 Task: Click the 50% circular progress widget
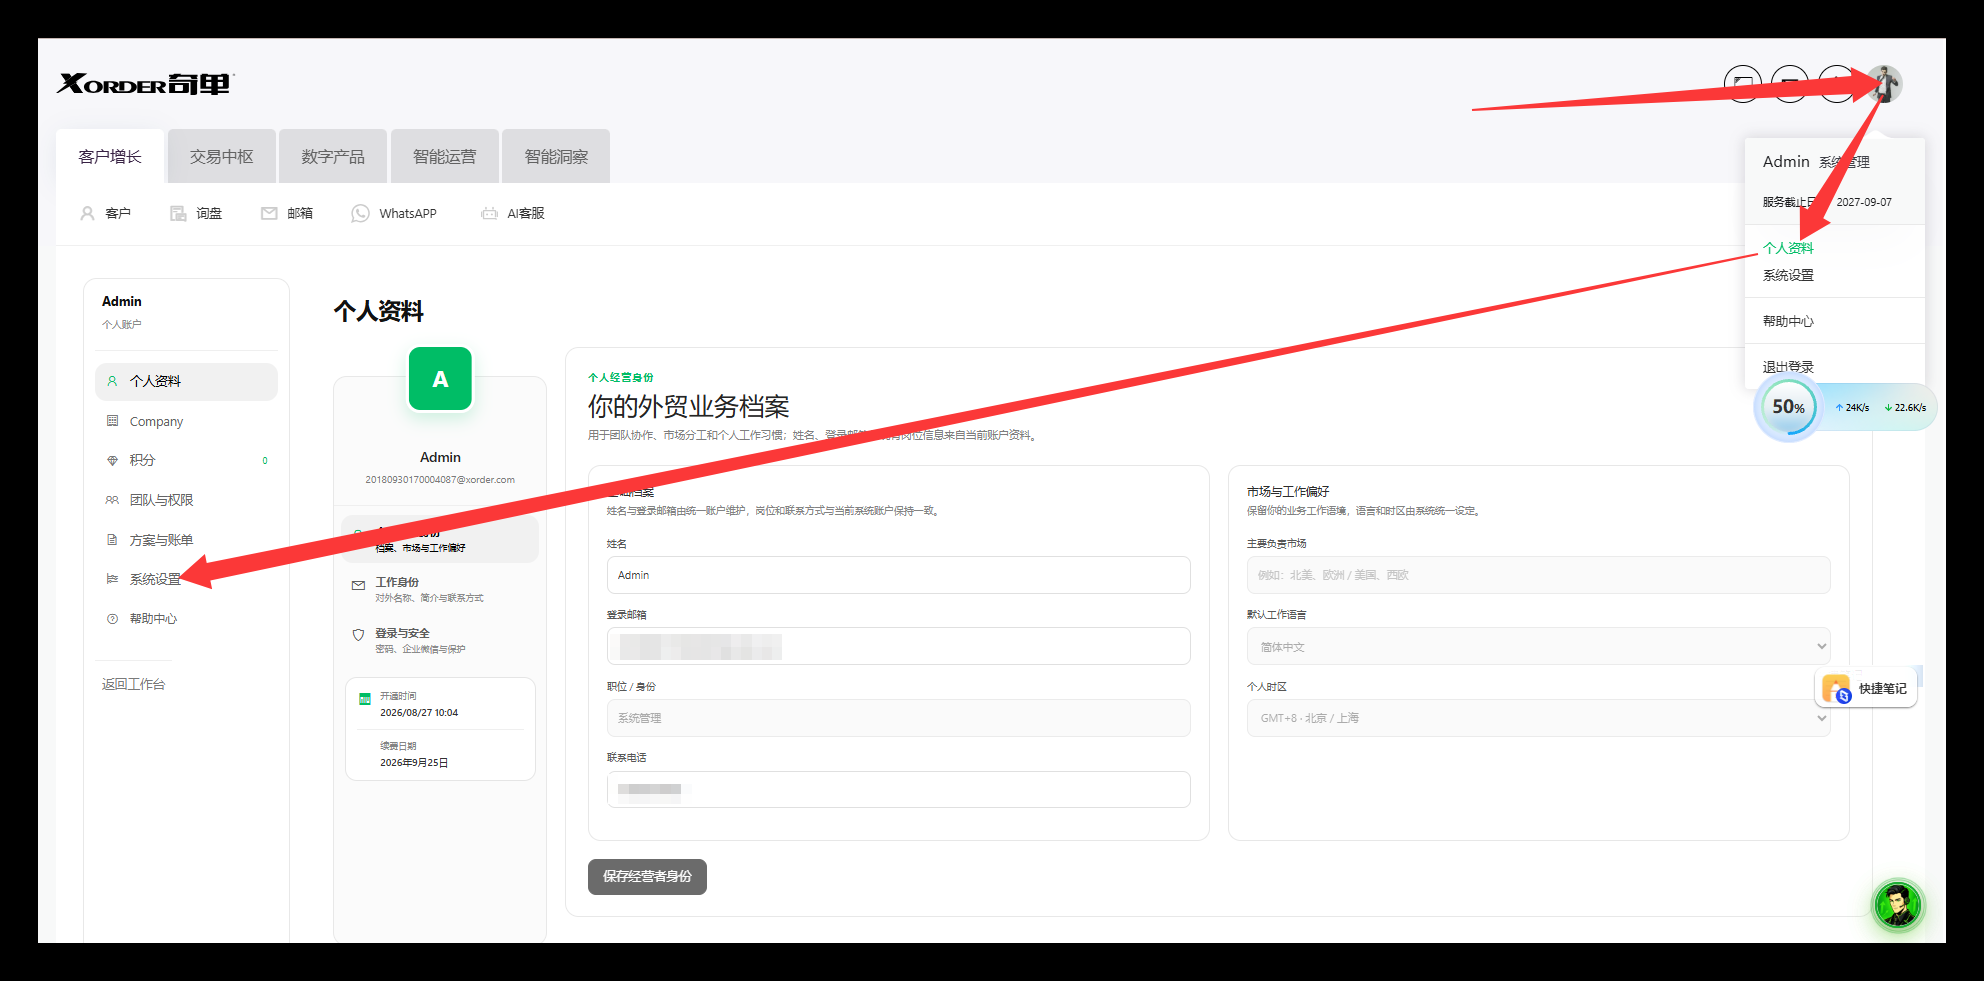[1787, 407]
